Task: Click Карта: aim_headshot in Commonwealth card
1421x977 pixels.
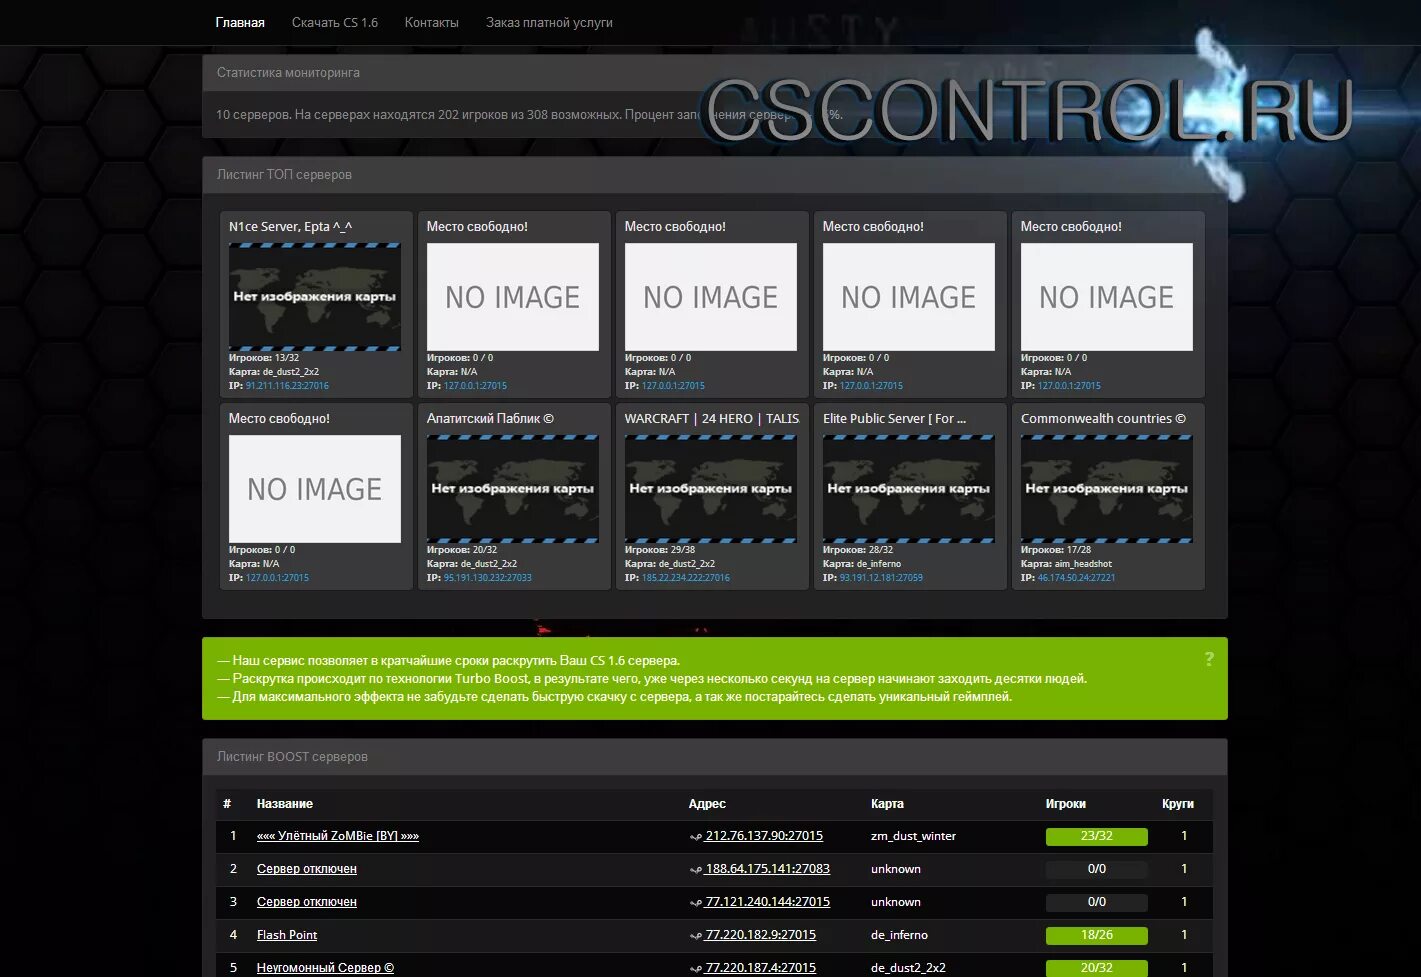Action: [1066, 564]
